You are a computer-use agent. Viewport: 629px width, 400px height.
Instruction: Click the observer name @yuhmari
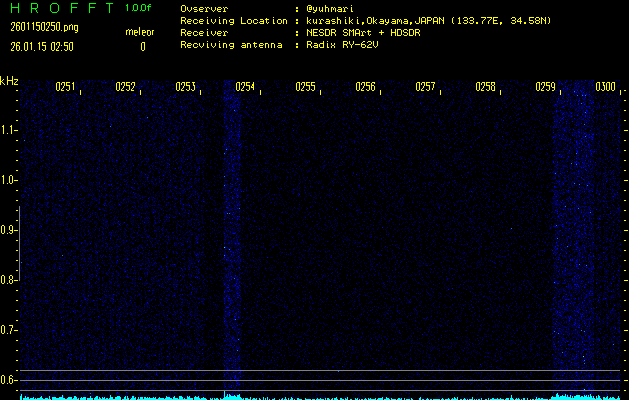click(x=330, y=9)
